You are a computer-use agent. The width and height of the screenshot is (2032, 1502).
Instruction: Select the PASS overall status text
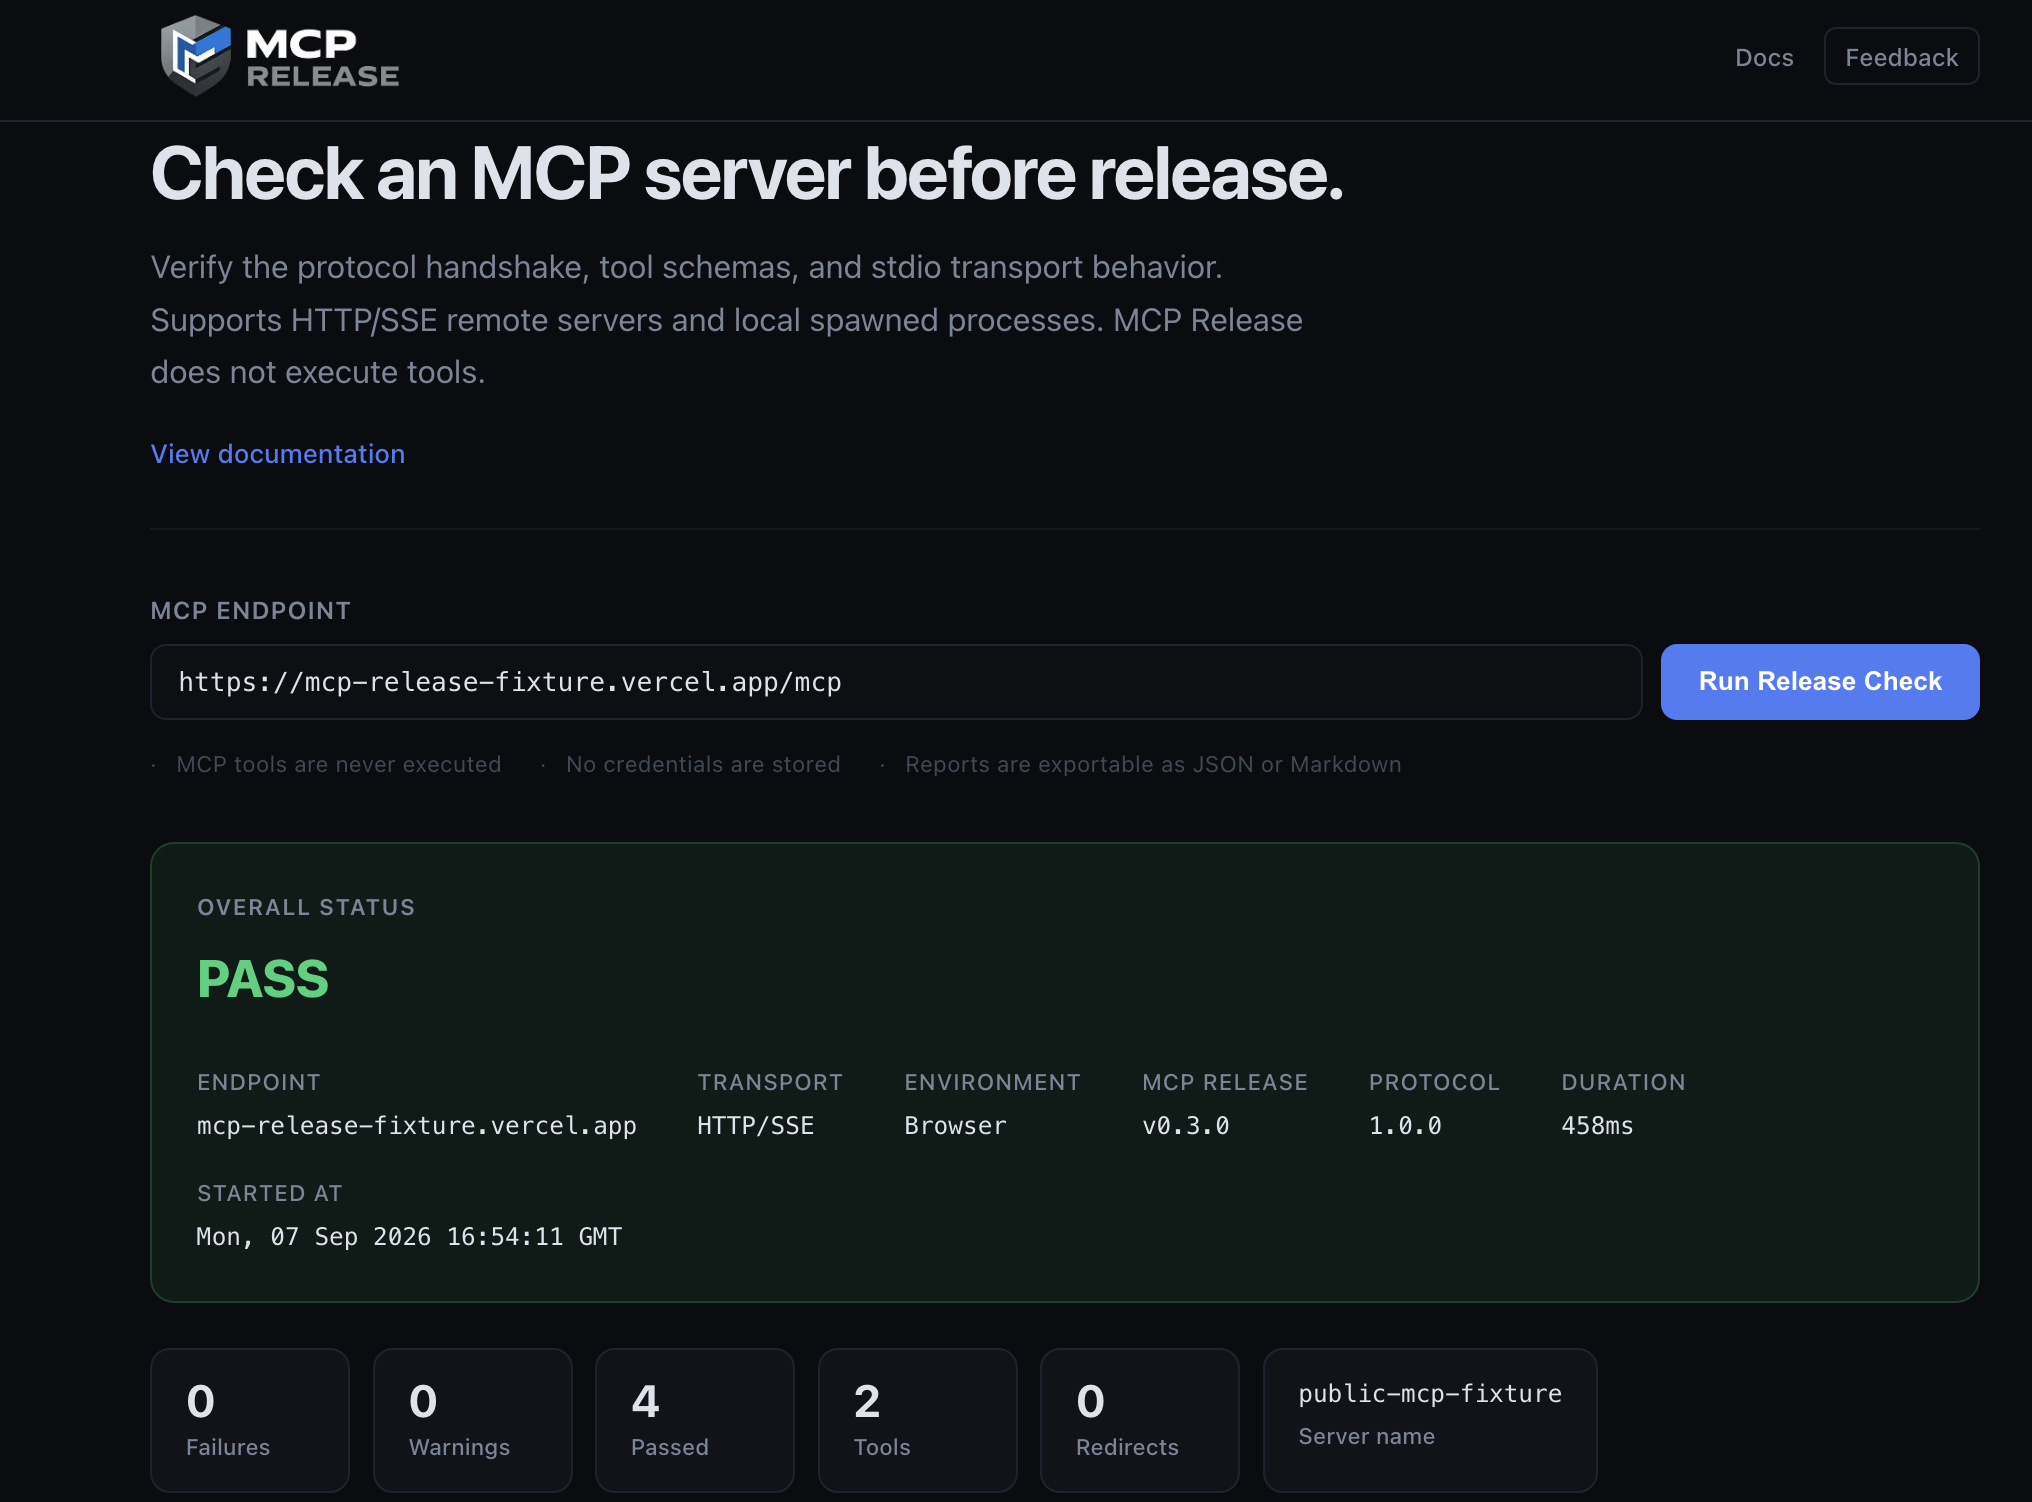click(263, 979)
